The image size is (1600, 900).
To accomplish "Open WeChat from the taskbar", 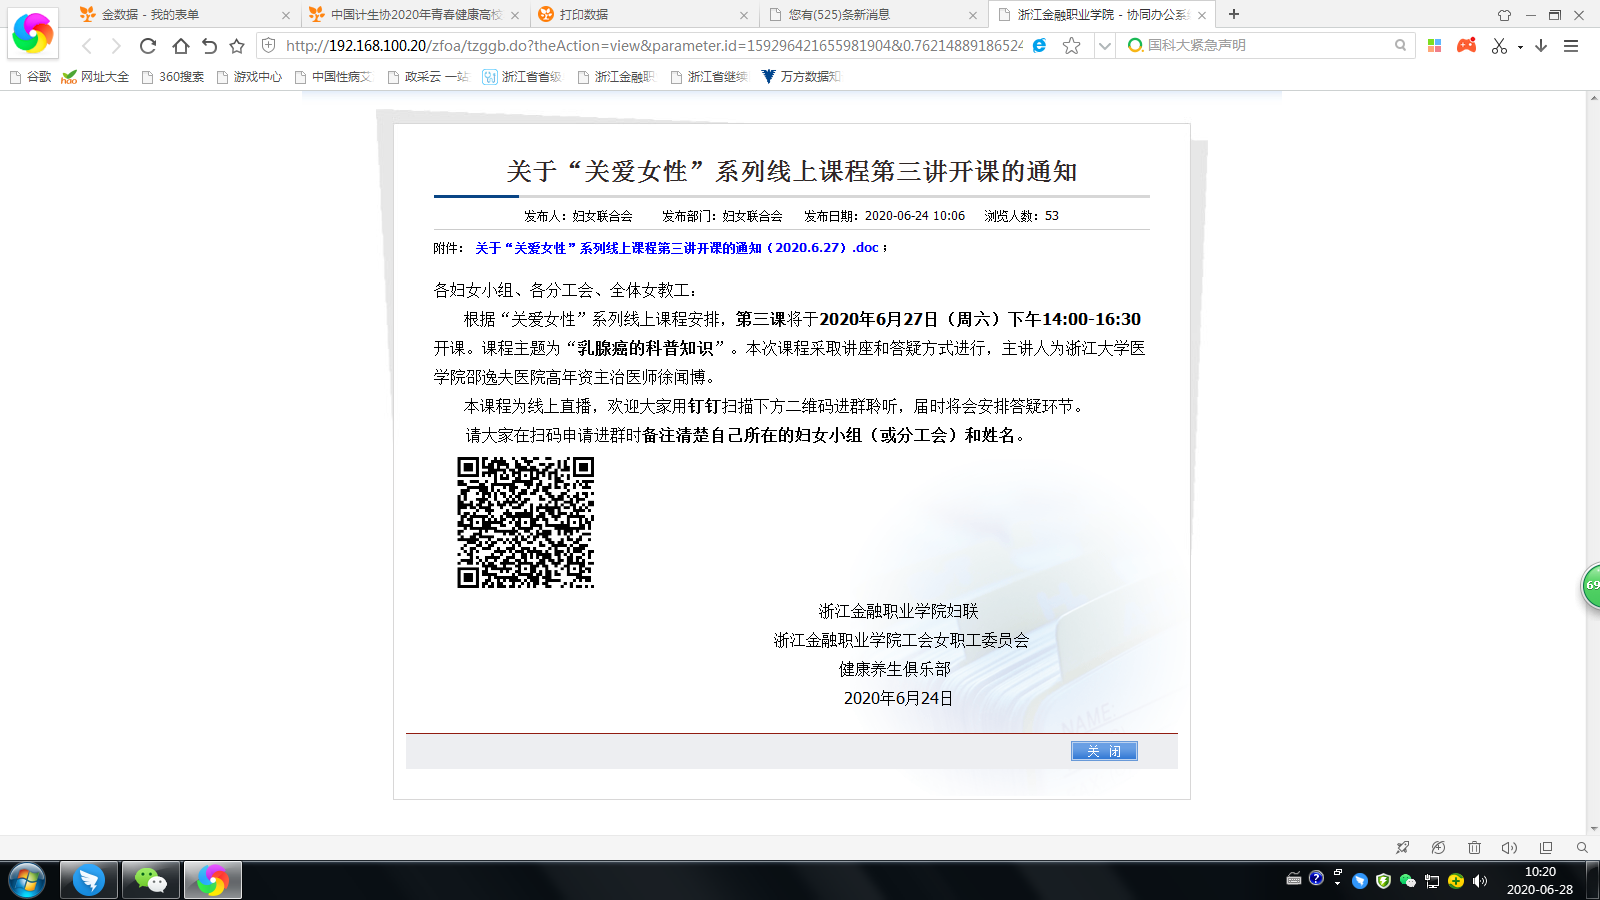I will click(150, 880).
